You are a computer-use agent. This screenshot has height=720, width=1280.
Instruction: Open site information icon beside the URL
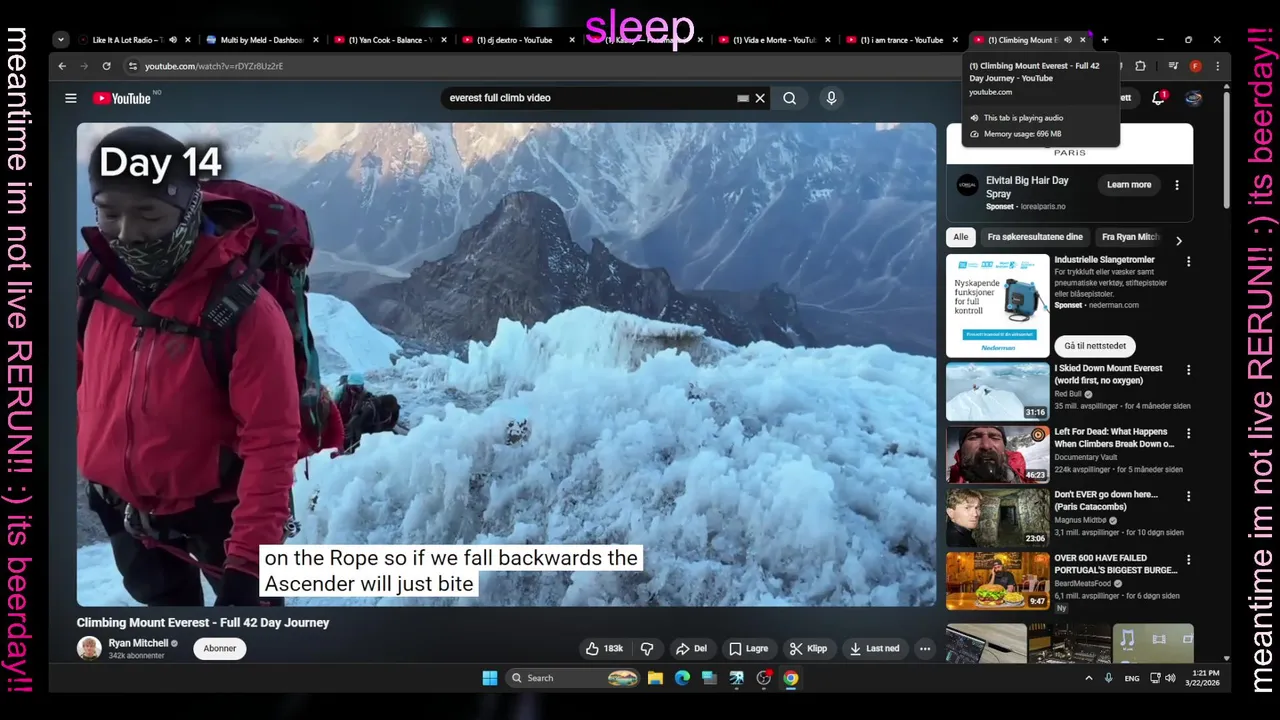[132, 66]
